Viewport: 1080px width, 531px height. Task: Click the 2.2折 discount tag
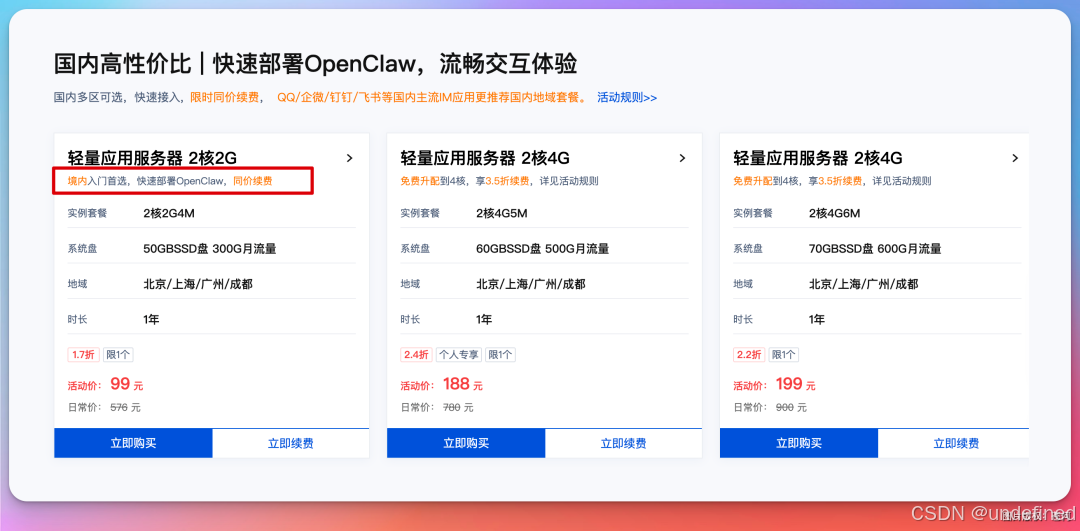[749, 355]
